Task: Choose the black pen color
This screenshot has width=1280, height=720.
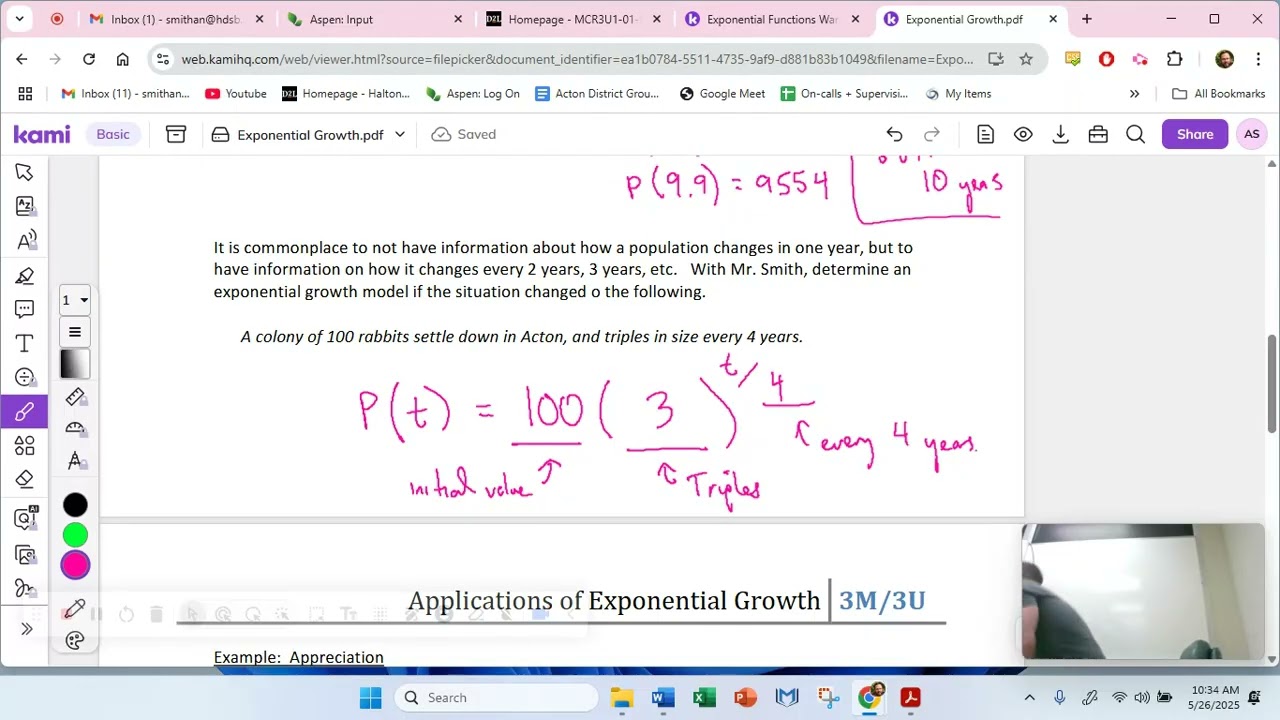Action: [75, 505]
